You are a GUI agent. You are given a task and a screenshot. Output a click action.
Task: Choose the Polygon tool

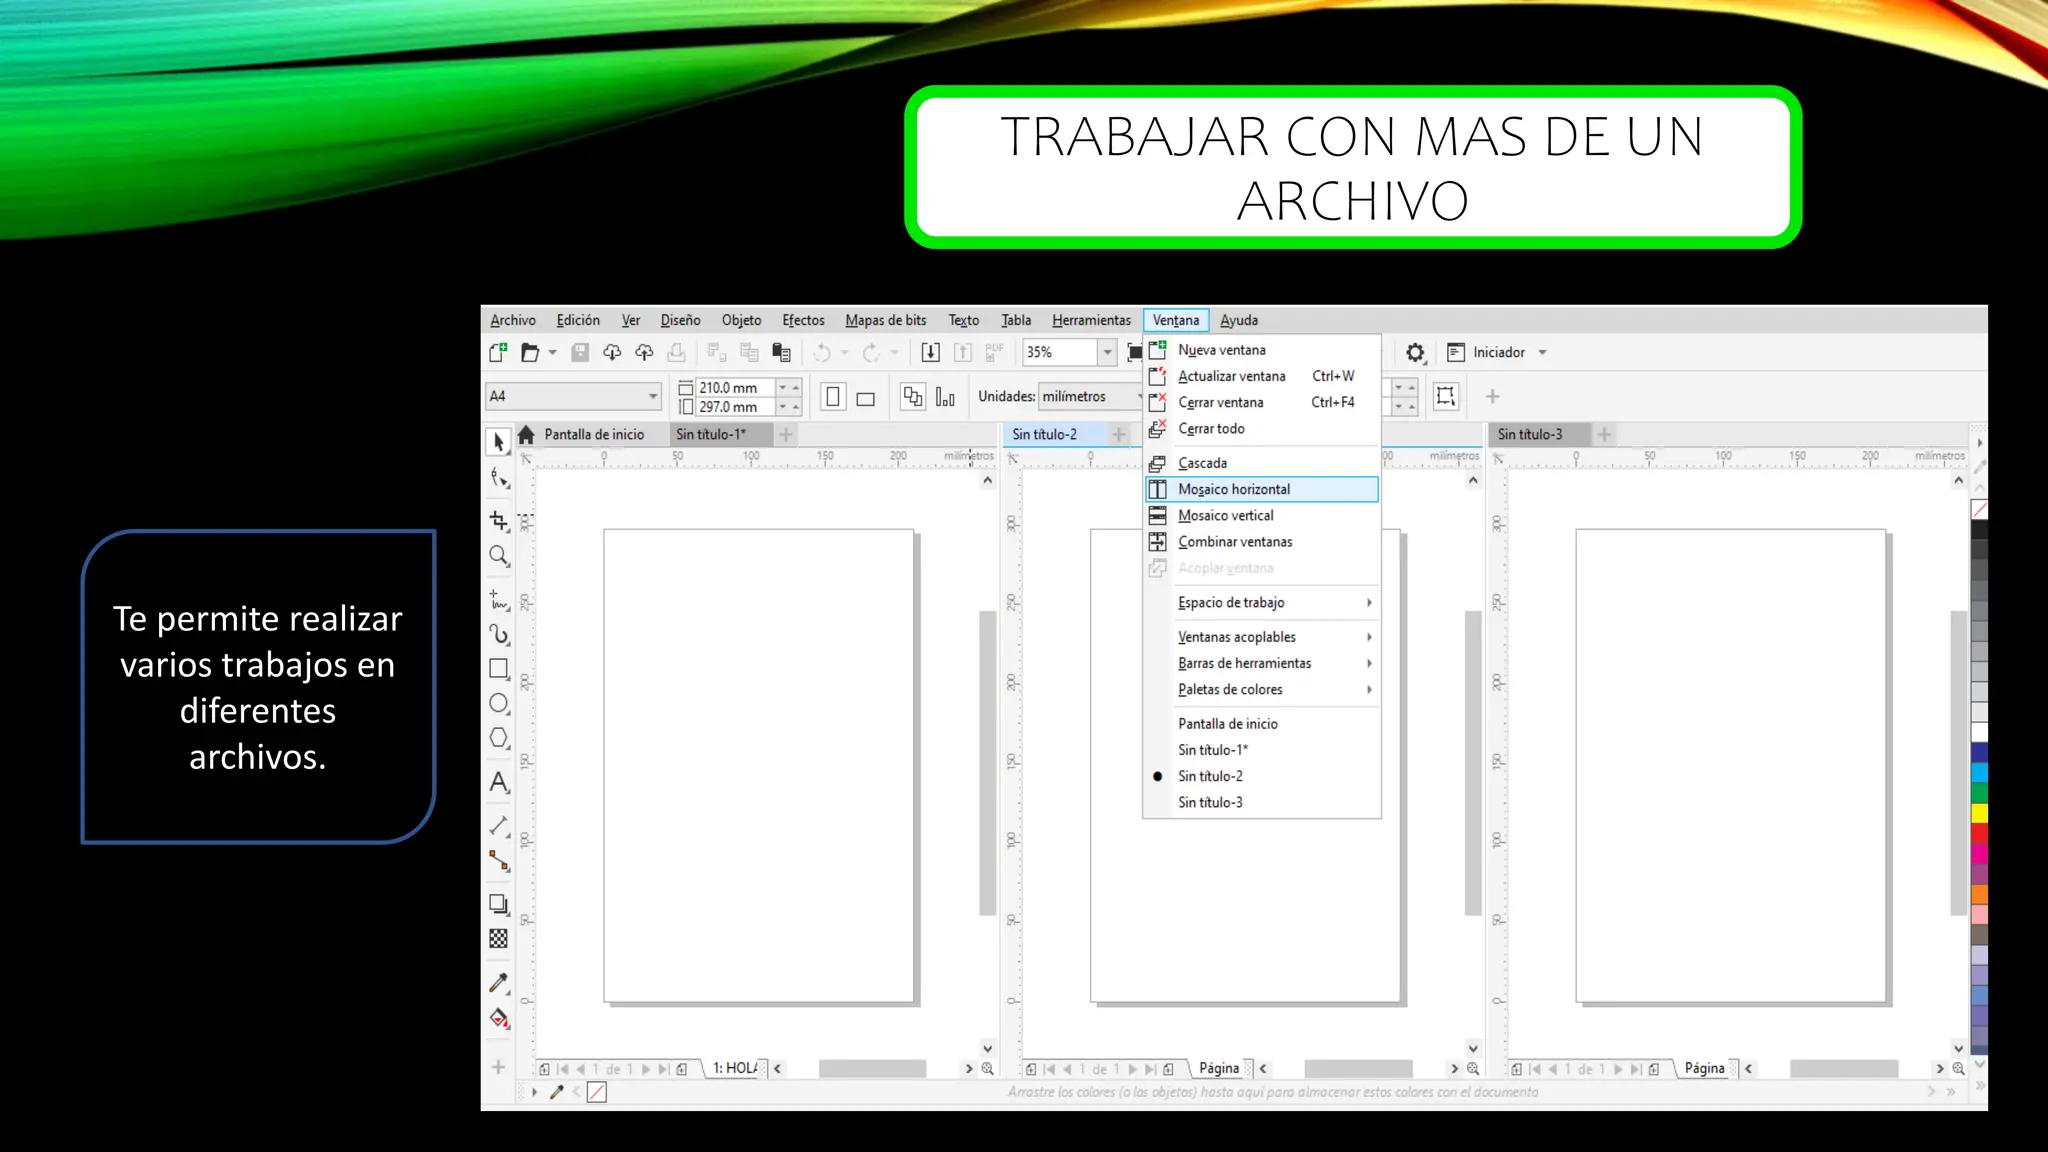[499, 738]
